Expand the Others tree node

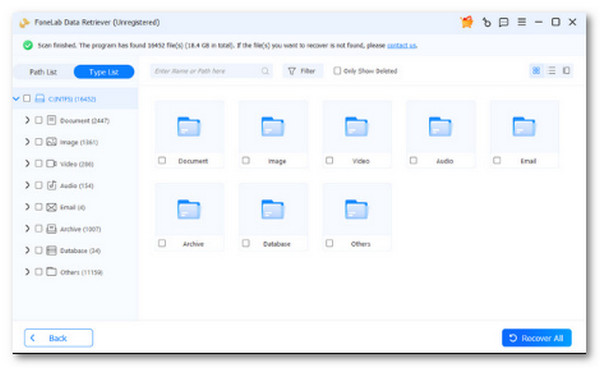(x=27, y=272)
